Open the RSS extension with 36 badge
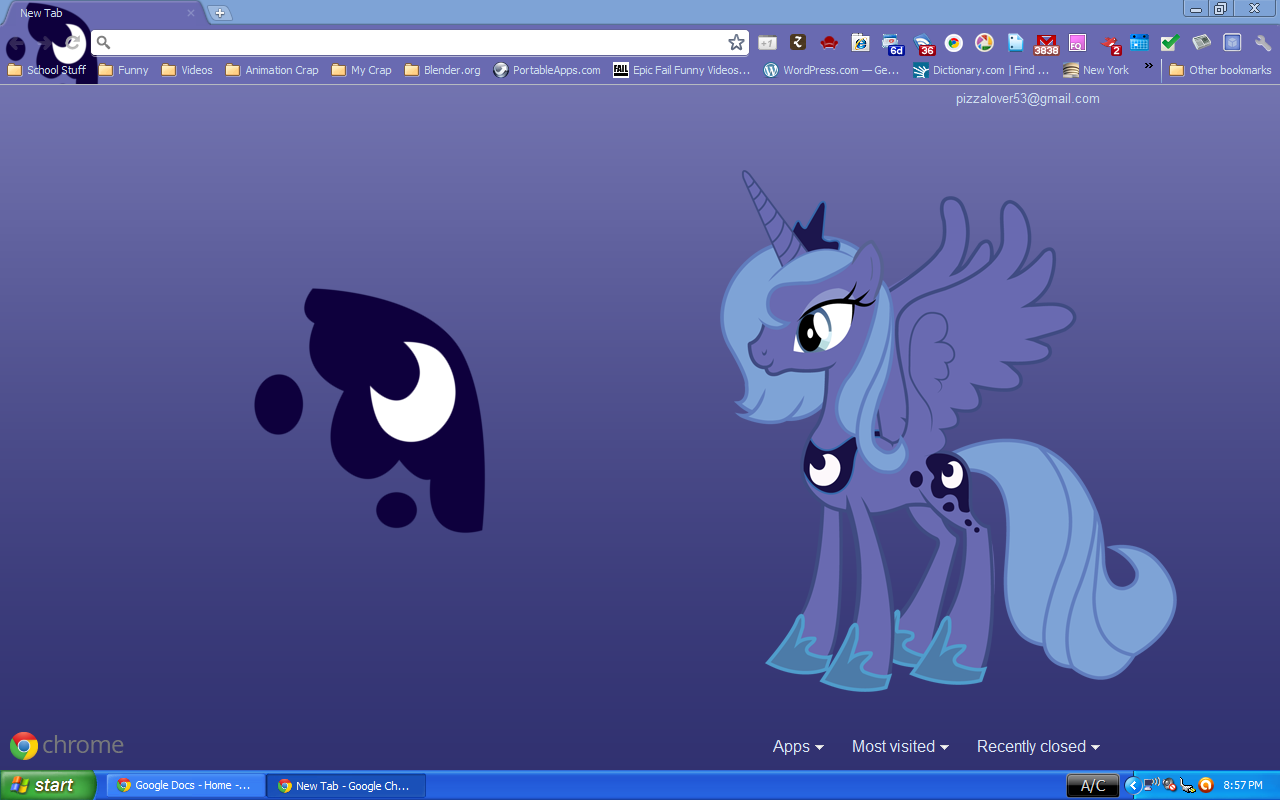Viewport: 1280px width, 800px height. [924, 43]
